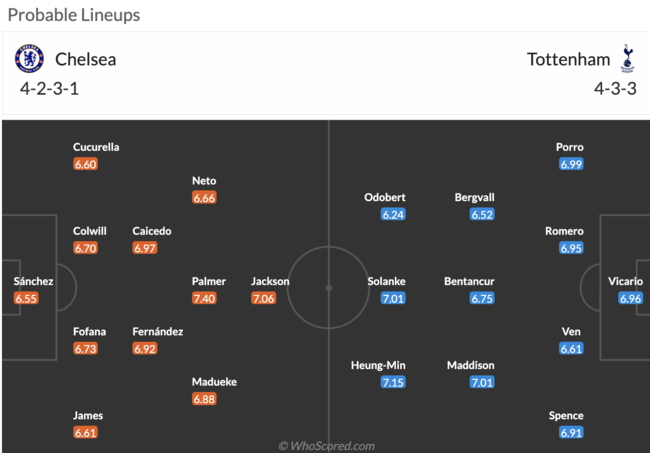Select Palmer's 7.40 rating badge
The width and height of the screenshot is (650, 453).
(x=204, y=298)
